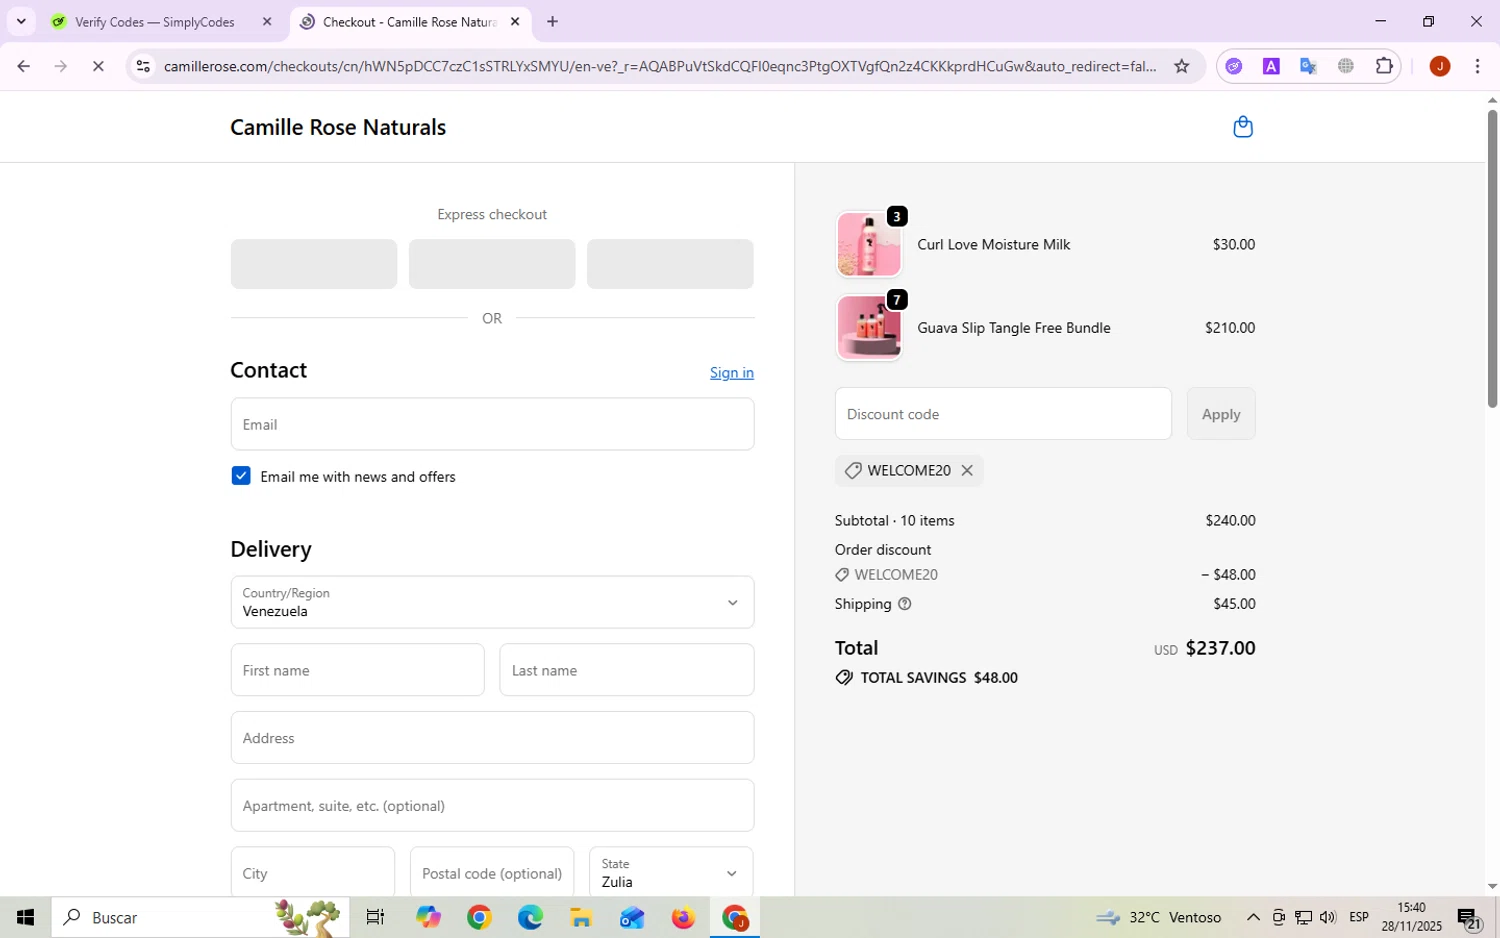Close the Checkout - Camille Rose tab
The width and height of the screenshot is (1500, 938).
(515, 21)
